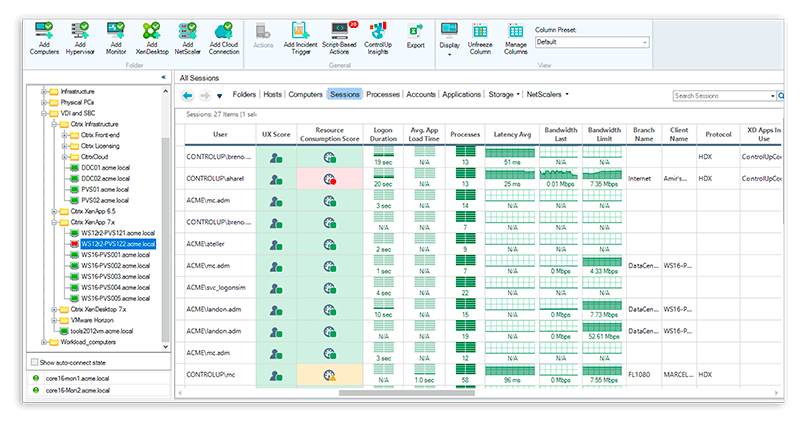
Task: Sort by Protocol column header
Action: coord(718,135)
